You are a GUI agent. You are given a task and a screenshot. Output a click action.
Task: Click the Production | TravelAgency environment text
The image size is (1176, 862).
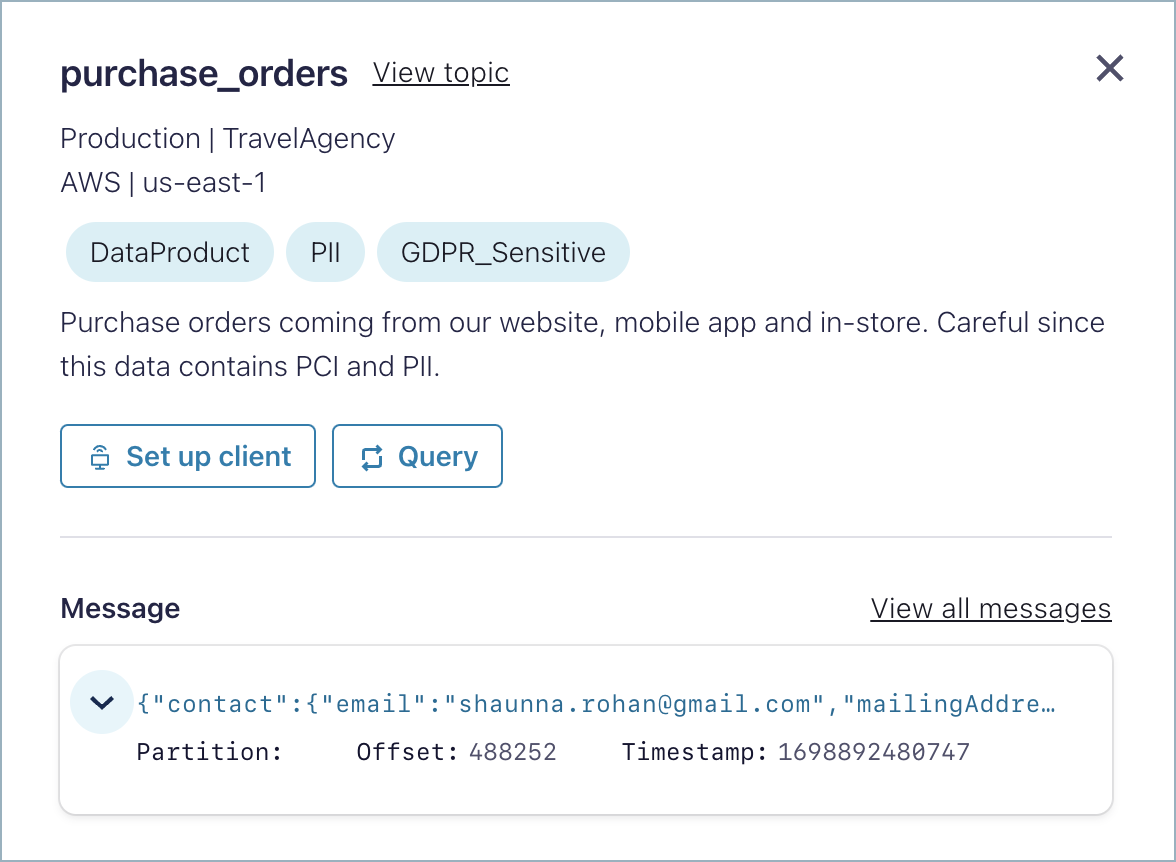(x=227, y=138)
